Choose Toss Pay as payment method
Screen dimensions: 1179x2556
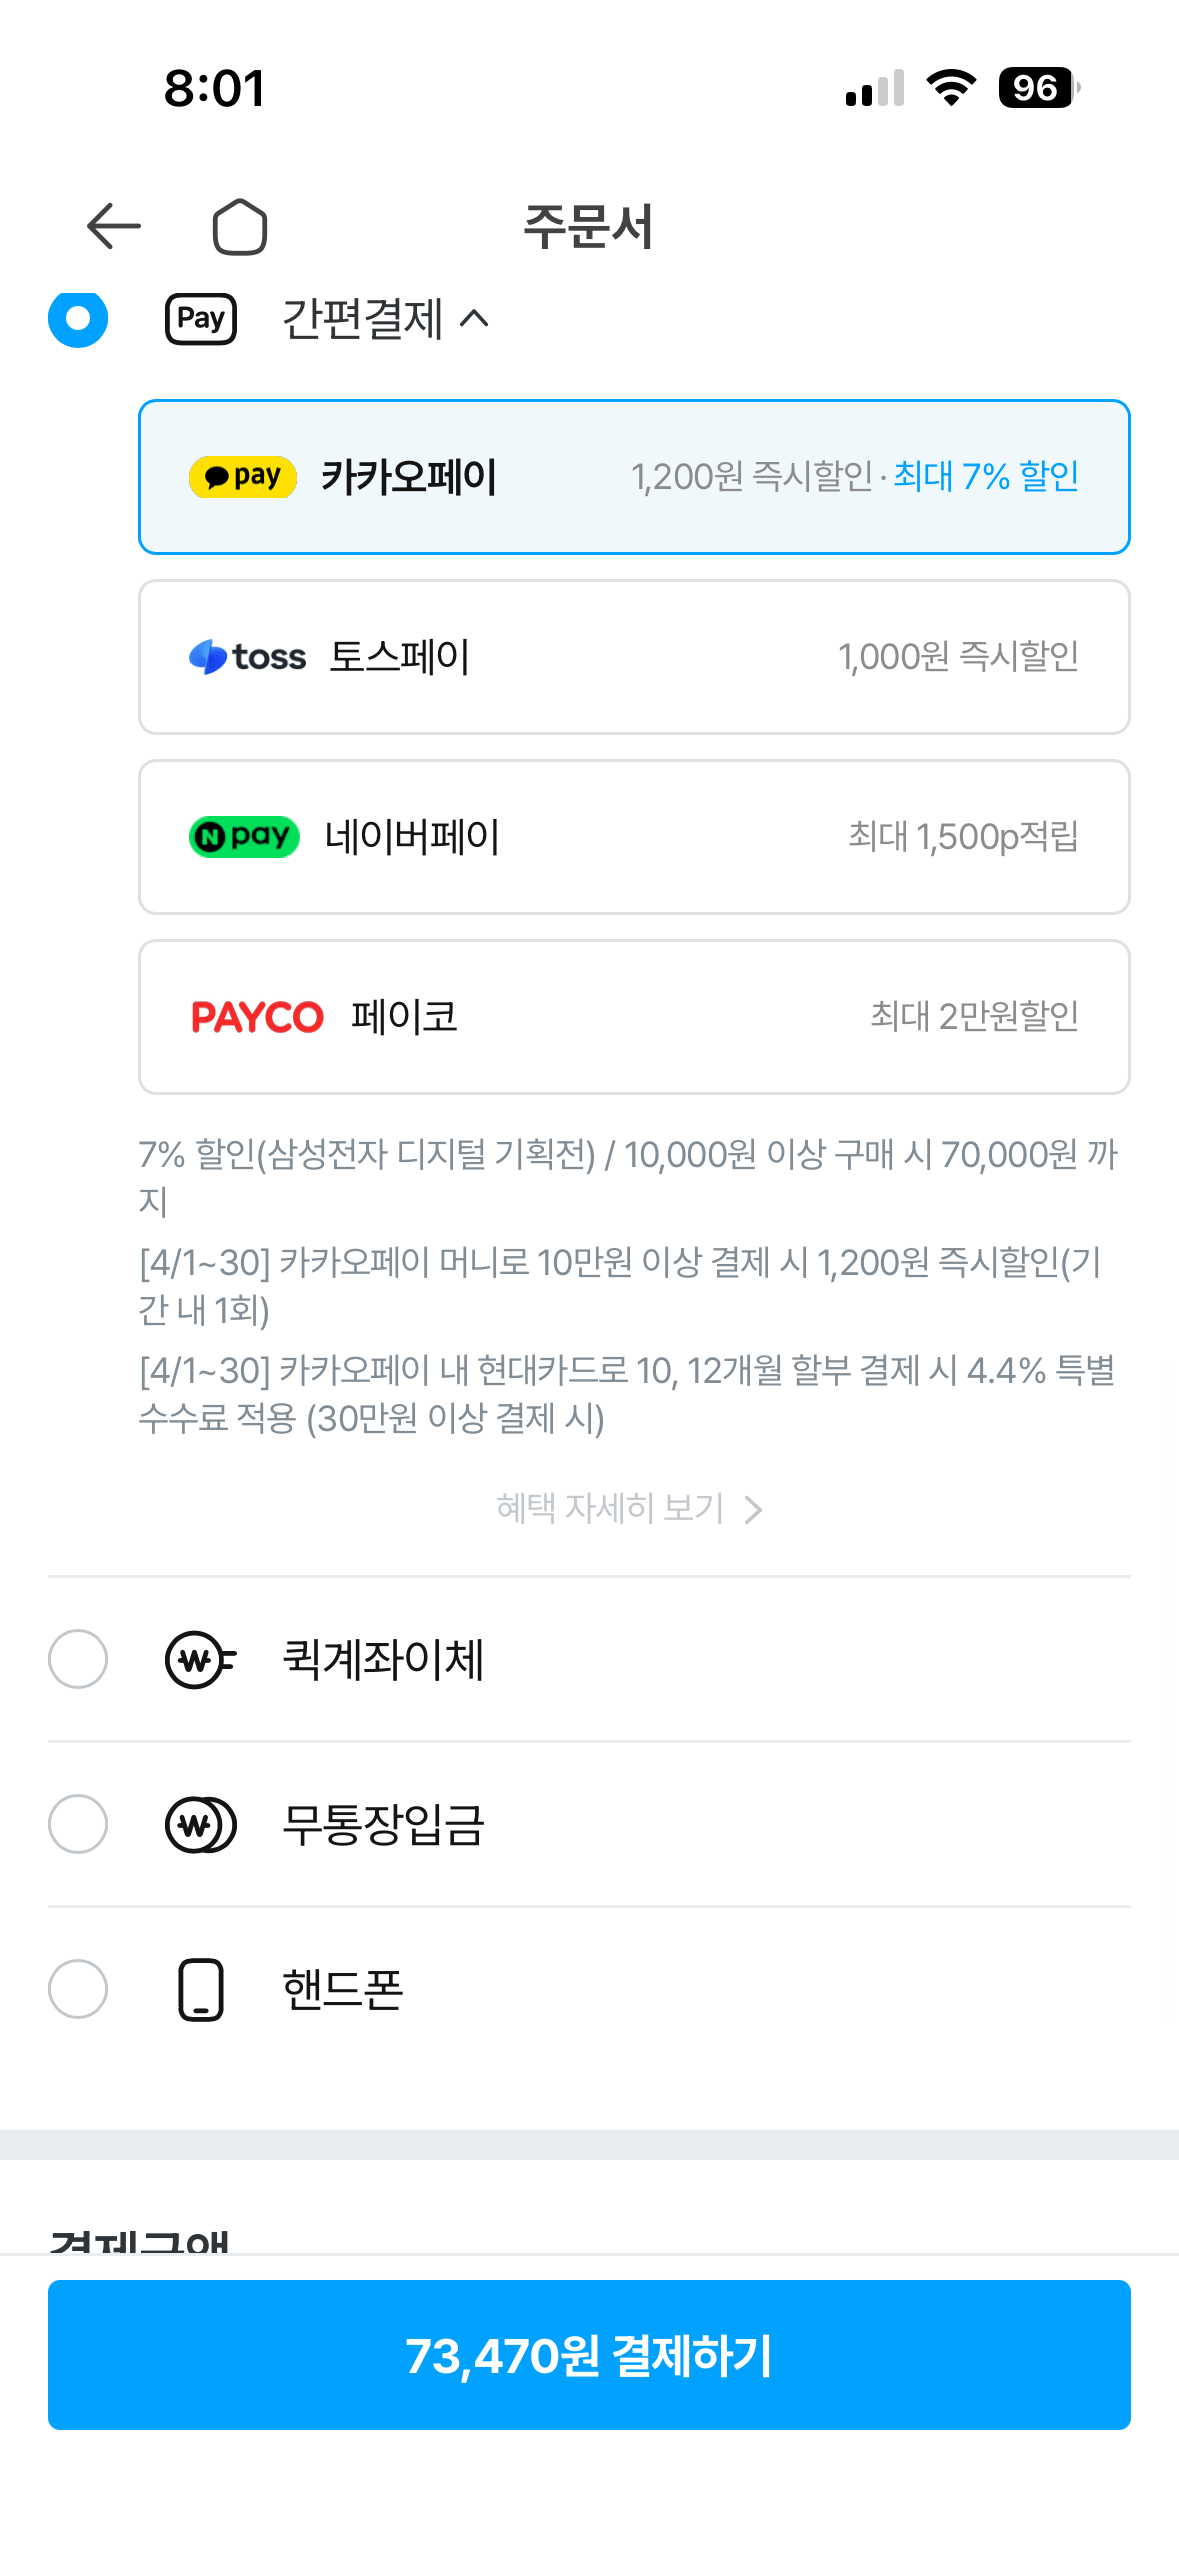click(x=633, y=657)
